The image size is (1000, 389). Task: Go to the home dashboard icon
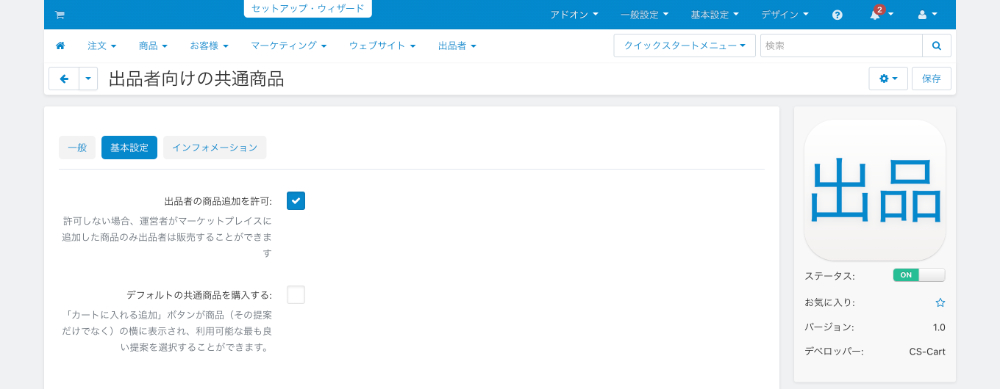click(x=61, y=46)
